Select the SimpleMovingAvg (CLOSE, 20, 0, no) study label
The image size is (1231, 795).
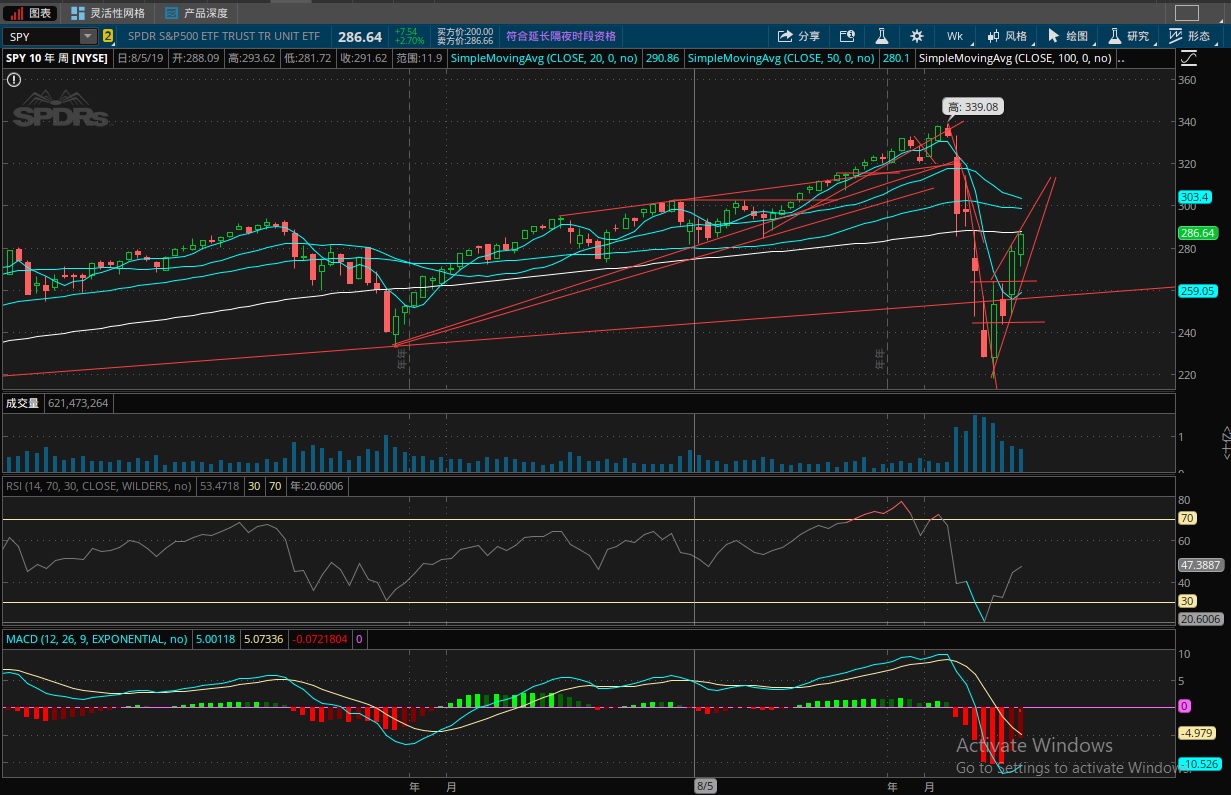click(x=546, y=58)
